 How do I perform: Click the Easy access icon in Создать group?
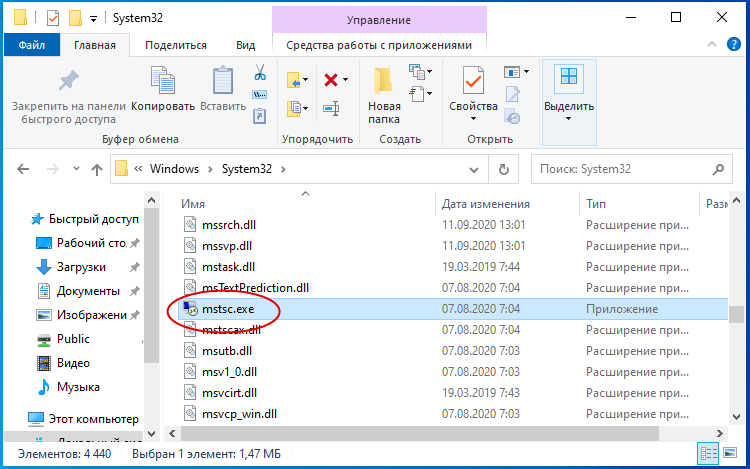point(417,94)
